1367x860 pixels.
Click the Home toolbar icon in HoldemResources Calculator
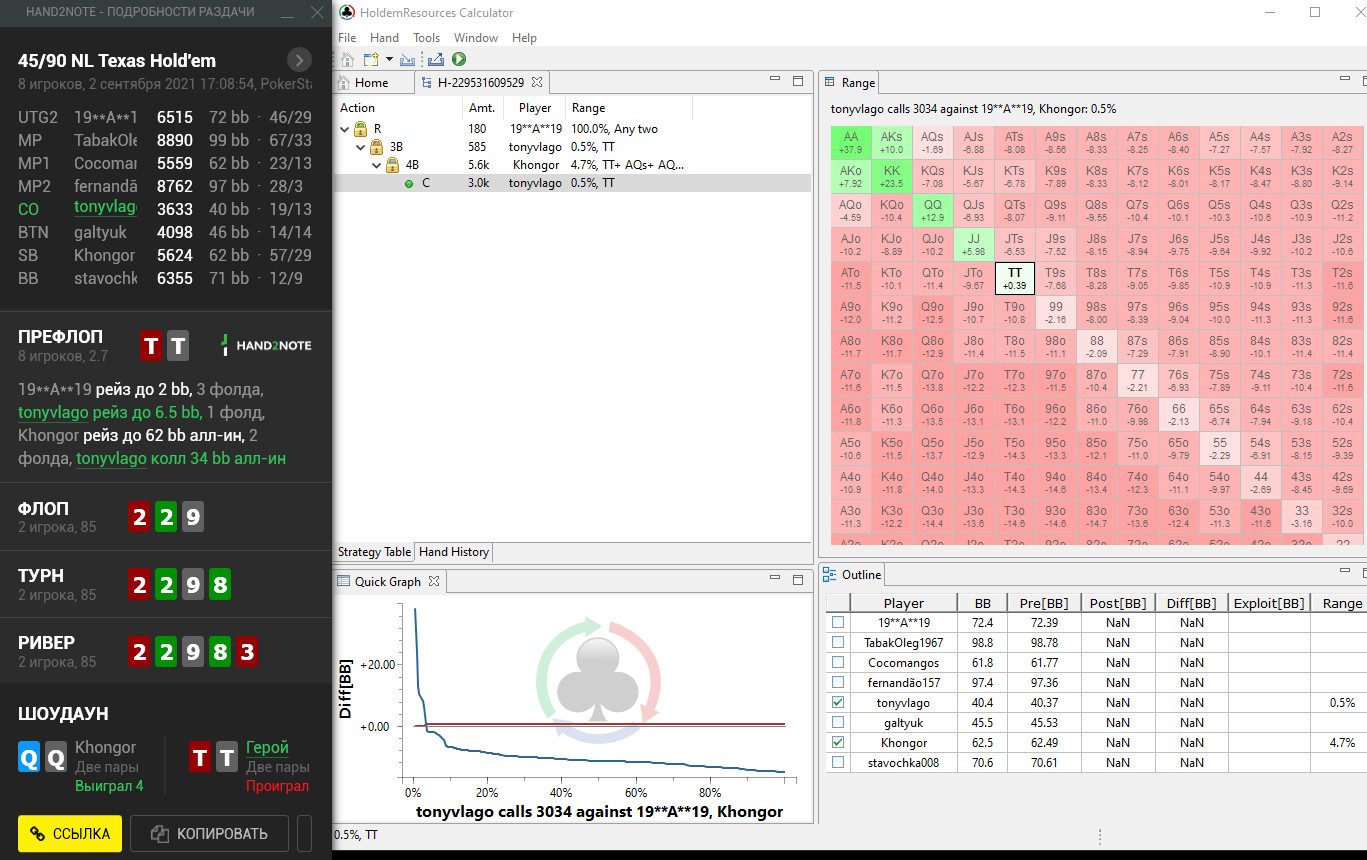pyautogui.click(x=347, y=60)
